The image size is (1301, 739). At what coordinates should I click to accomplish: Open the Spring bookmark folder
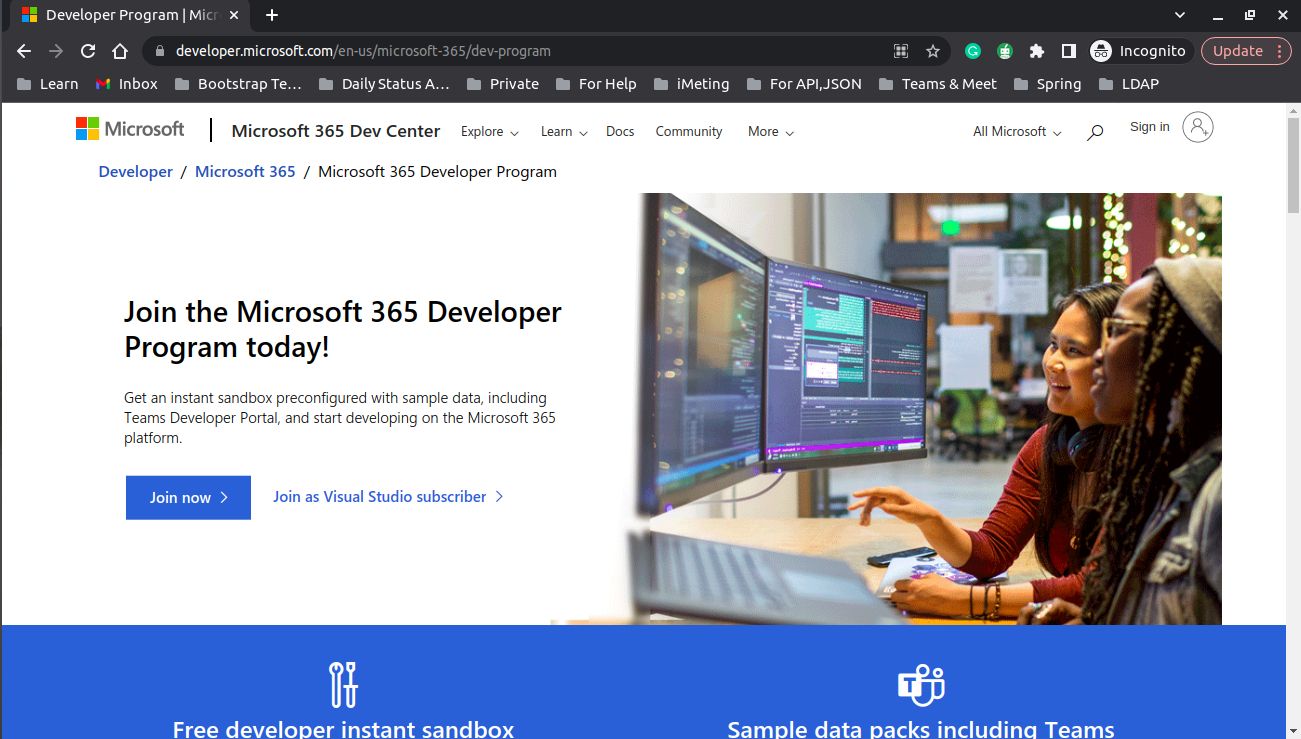tap(1047, 84)
